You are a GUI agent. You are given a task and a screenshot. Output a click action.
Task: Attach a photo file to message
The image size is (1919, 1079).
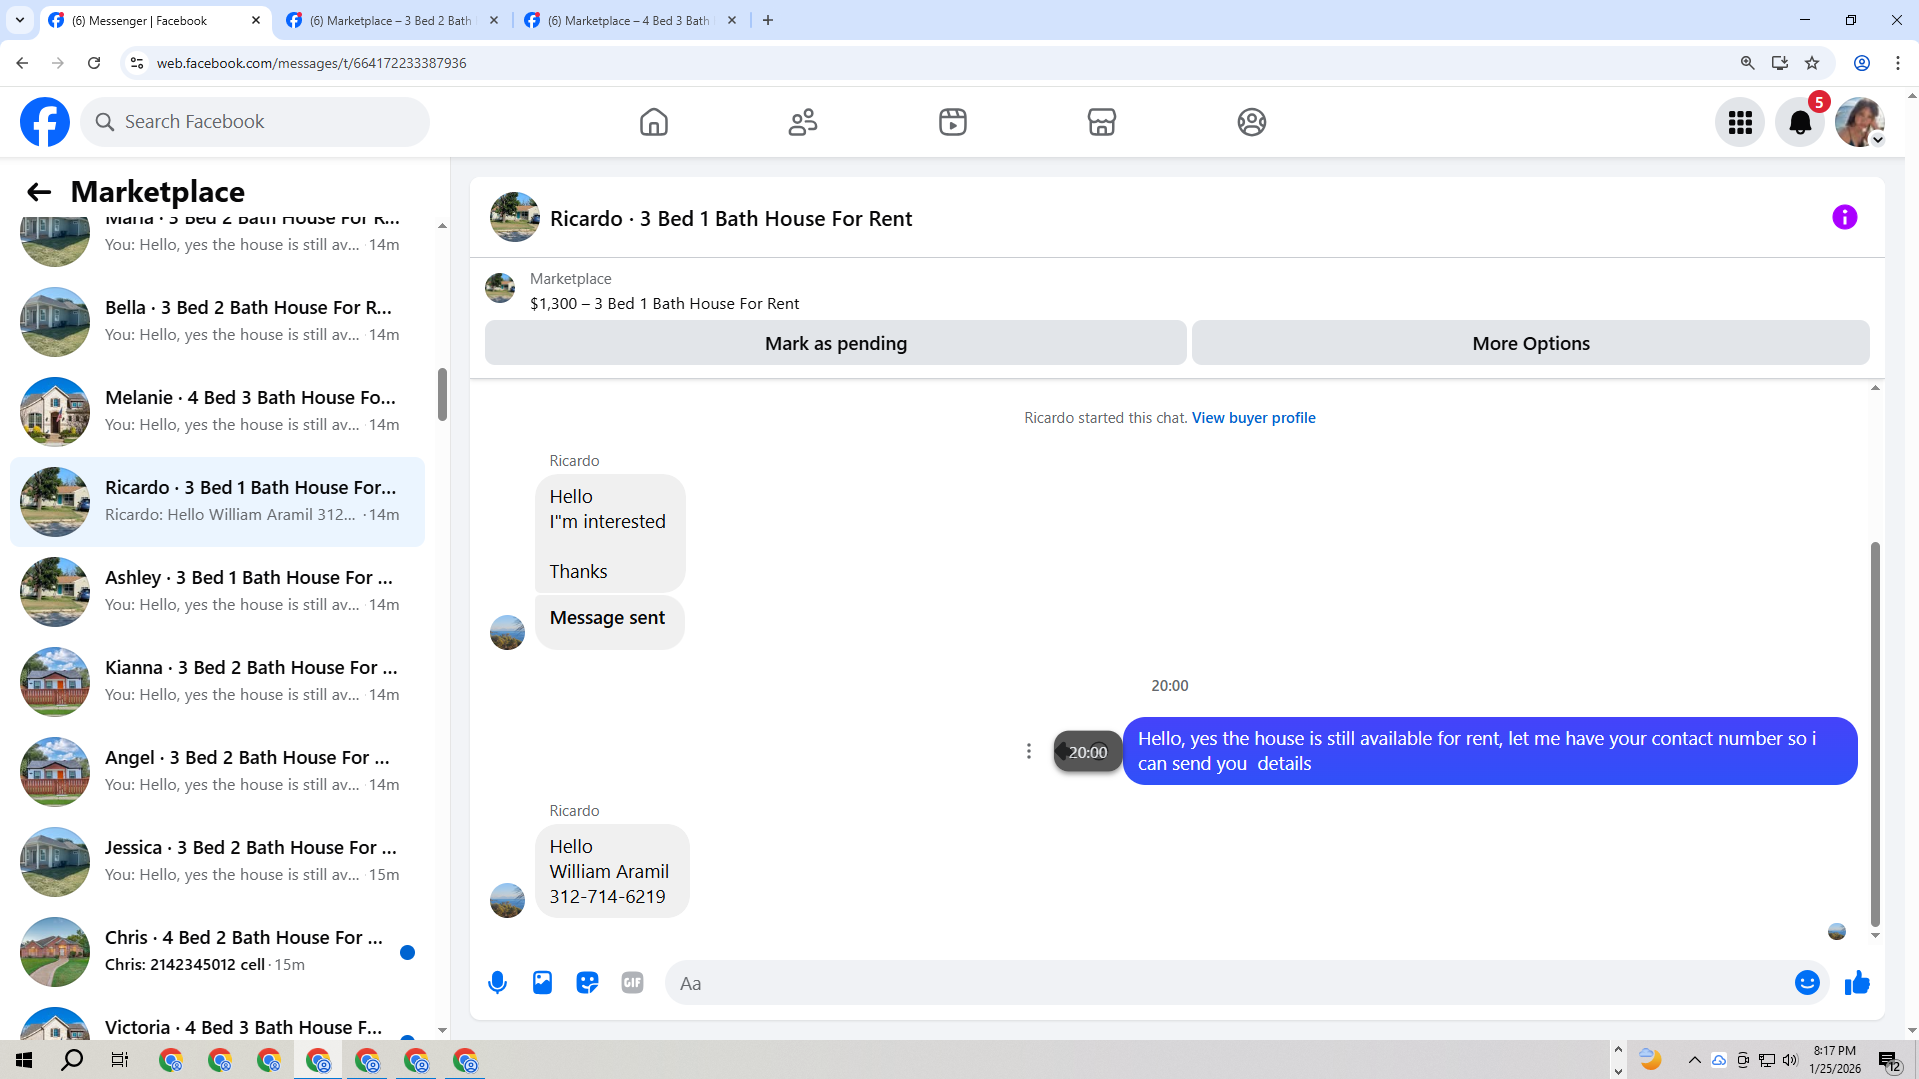[x=542, y=983]
